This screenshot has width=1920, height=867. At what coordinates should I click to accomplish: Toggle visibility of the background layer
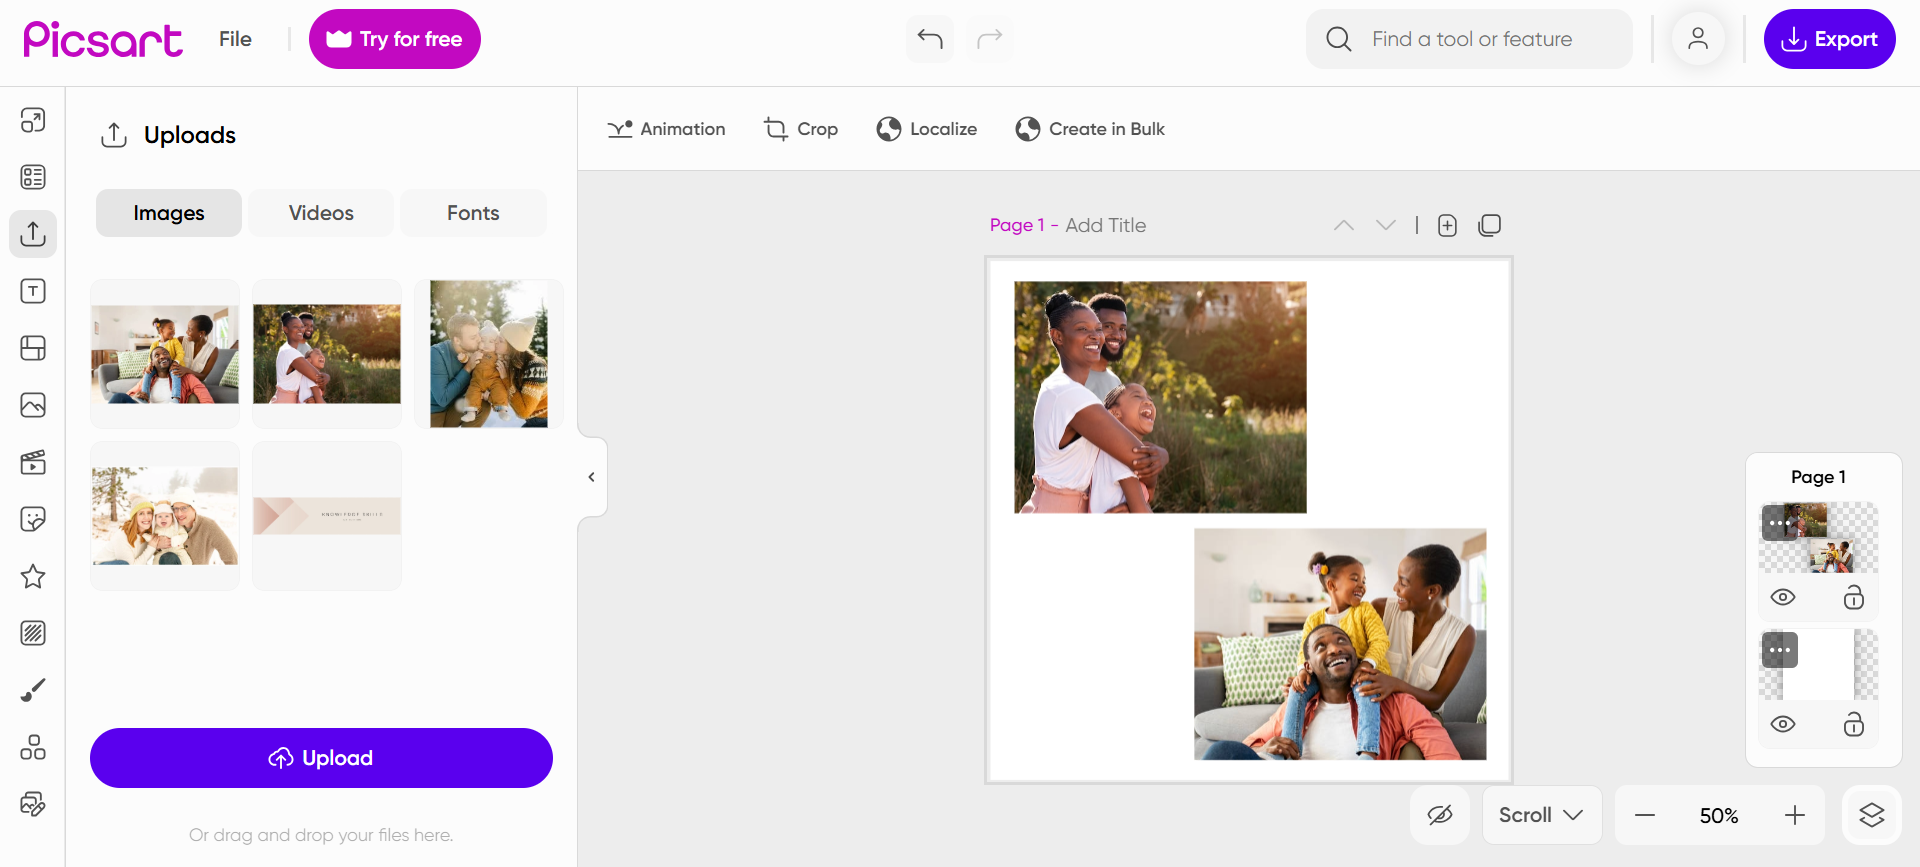coord(1783,724)
